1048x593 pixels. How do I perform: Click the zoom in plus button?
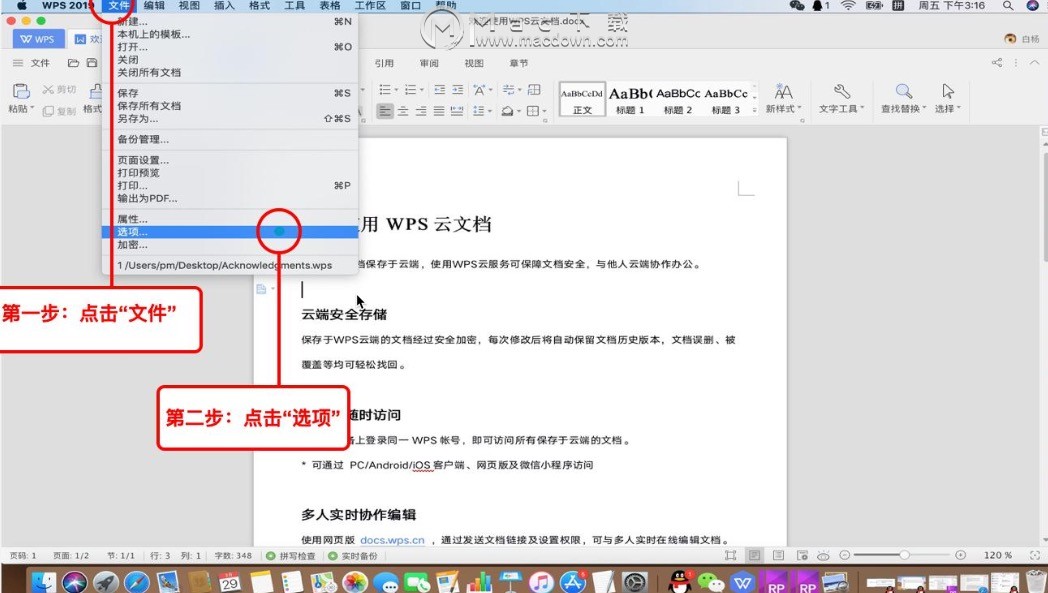[x=960, y=555]
